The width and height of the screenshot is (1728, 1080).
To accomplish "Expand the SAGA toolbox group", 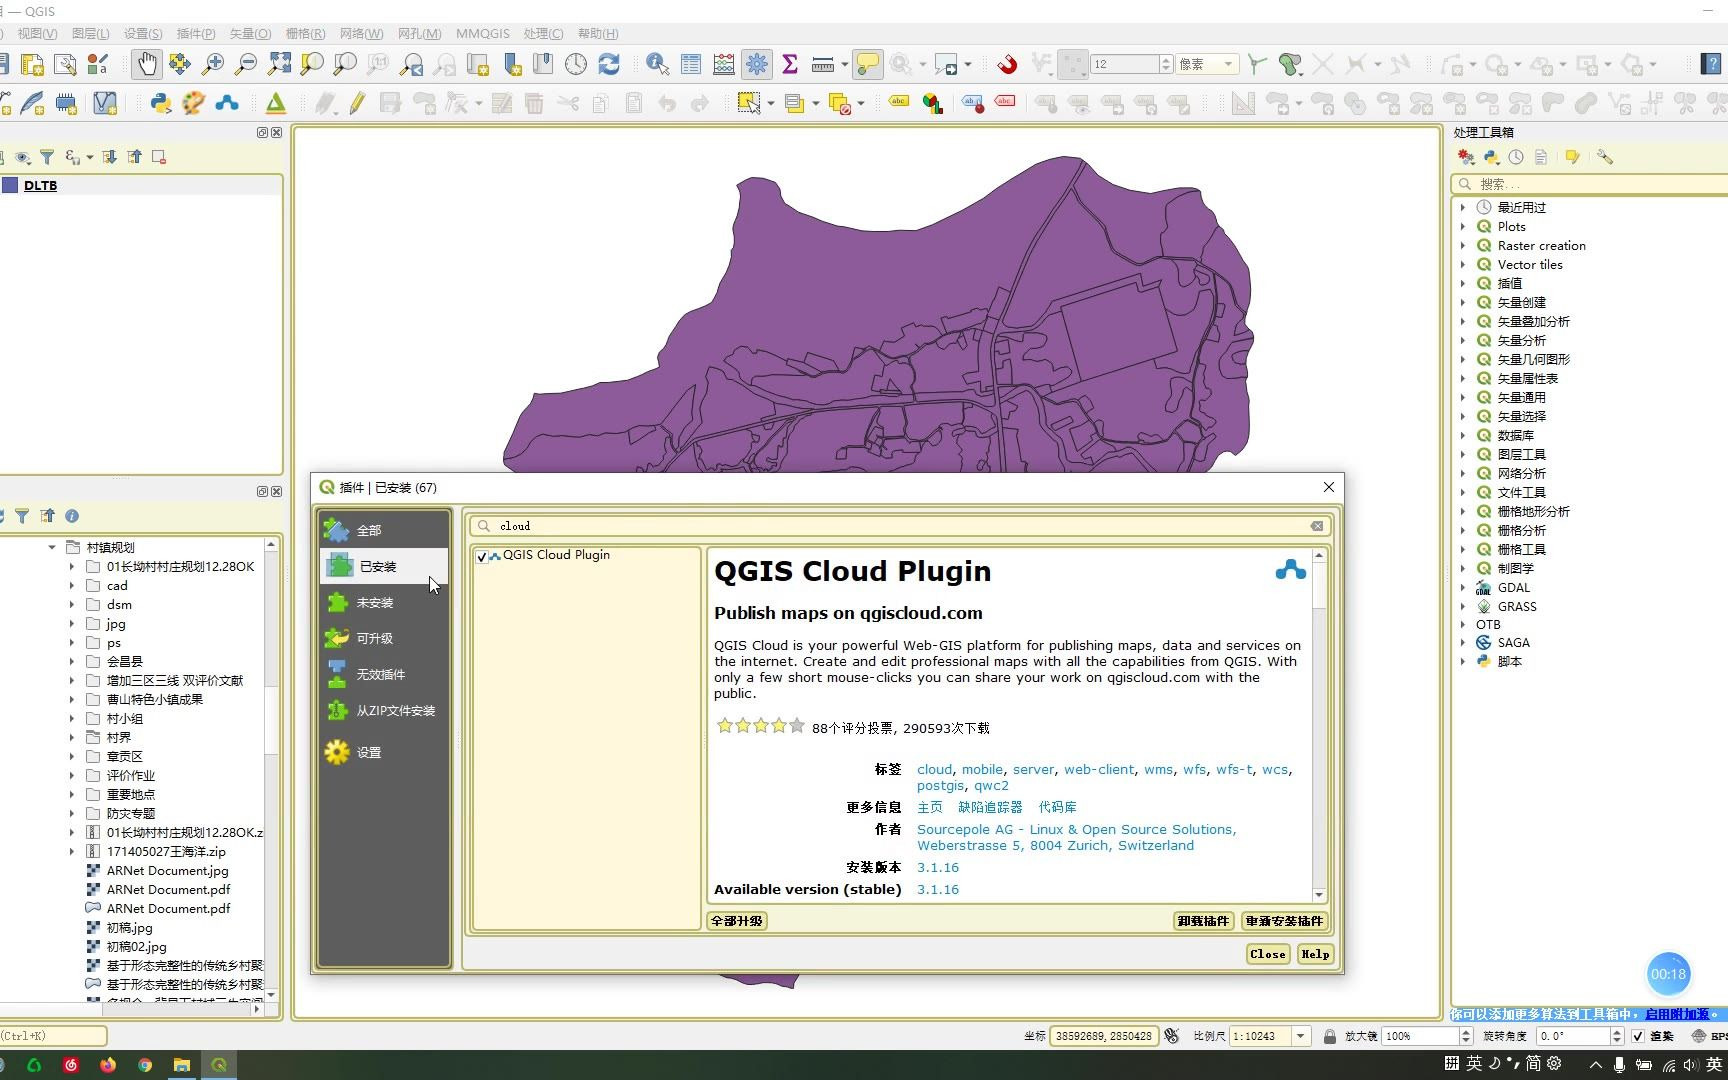I will (1463, 642).
